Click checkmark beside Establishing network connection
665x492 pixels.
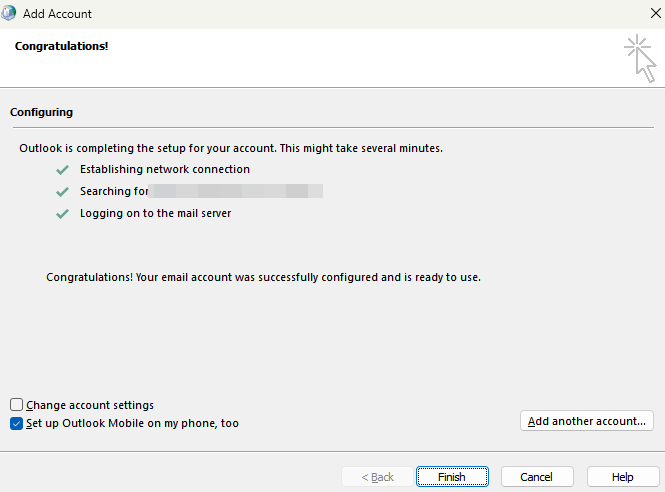63,170
